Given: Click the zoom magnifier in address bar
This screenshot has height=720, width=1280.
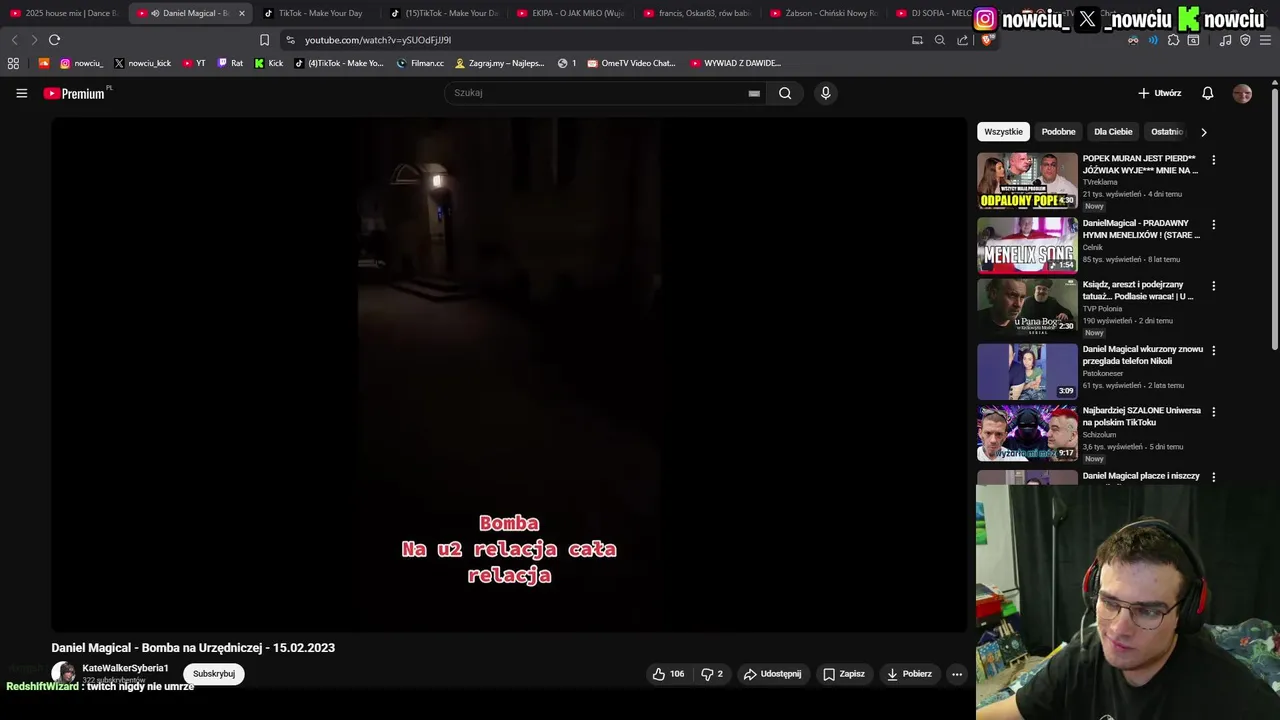Looking at the screenshot, I should [x=939, y=40].
